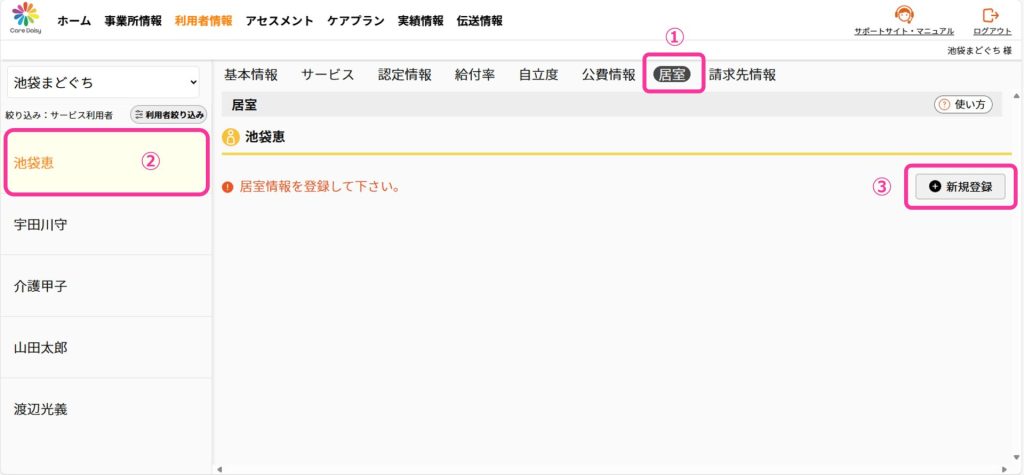Click the サポートサイト・マニュアル link

tap(904, 31)
